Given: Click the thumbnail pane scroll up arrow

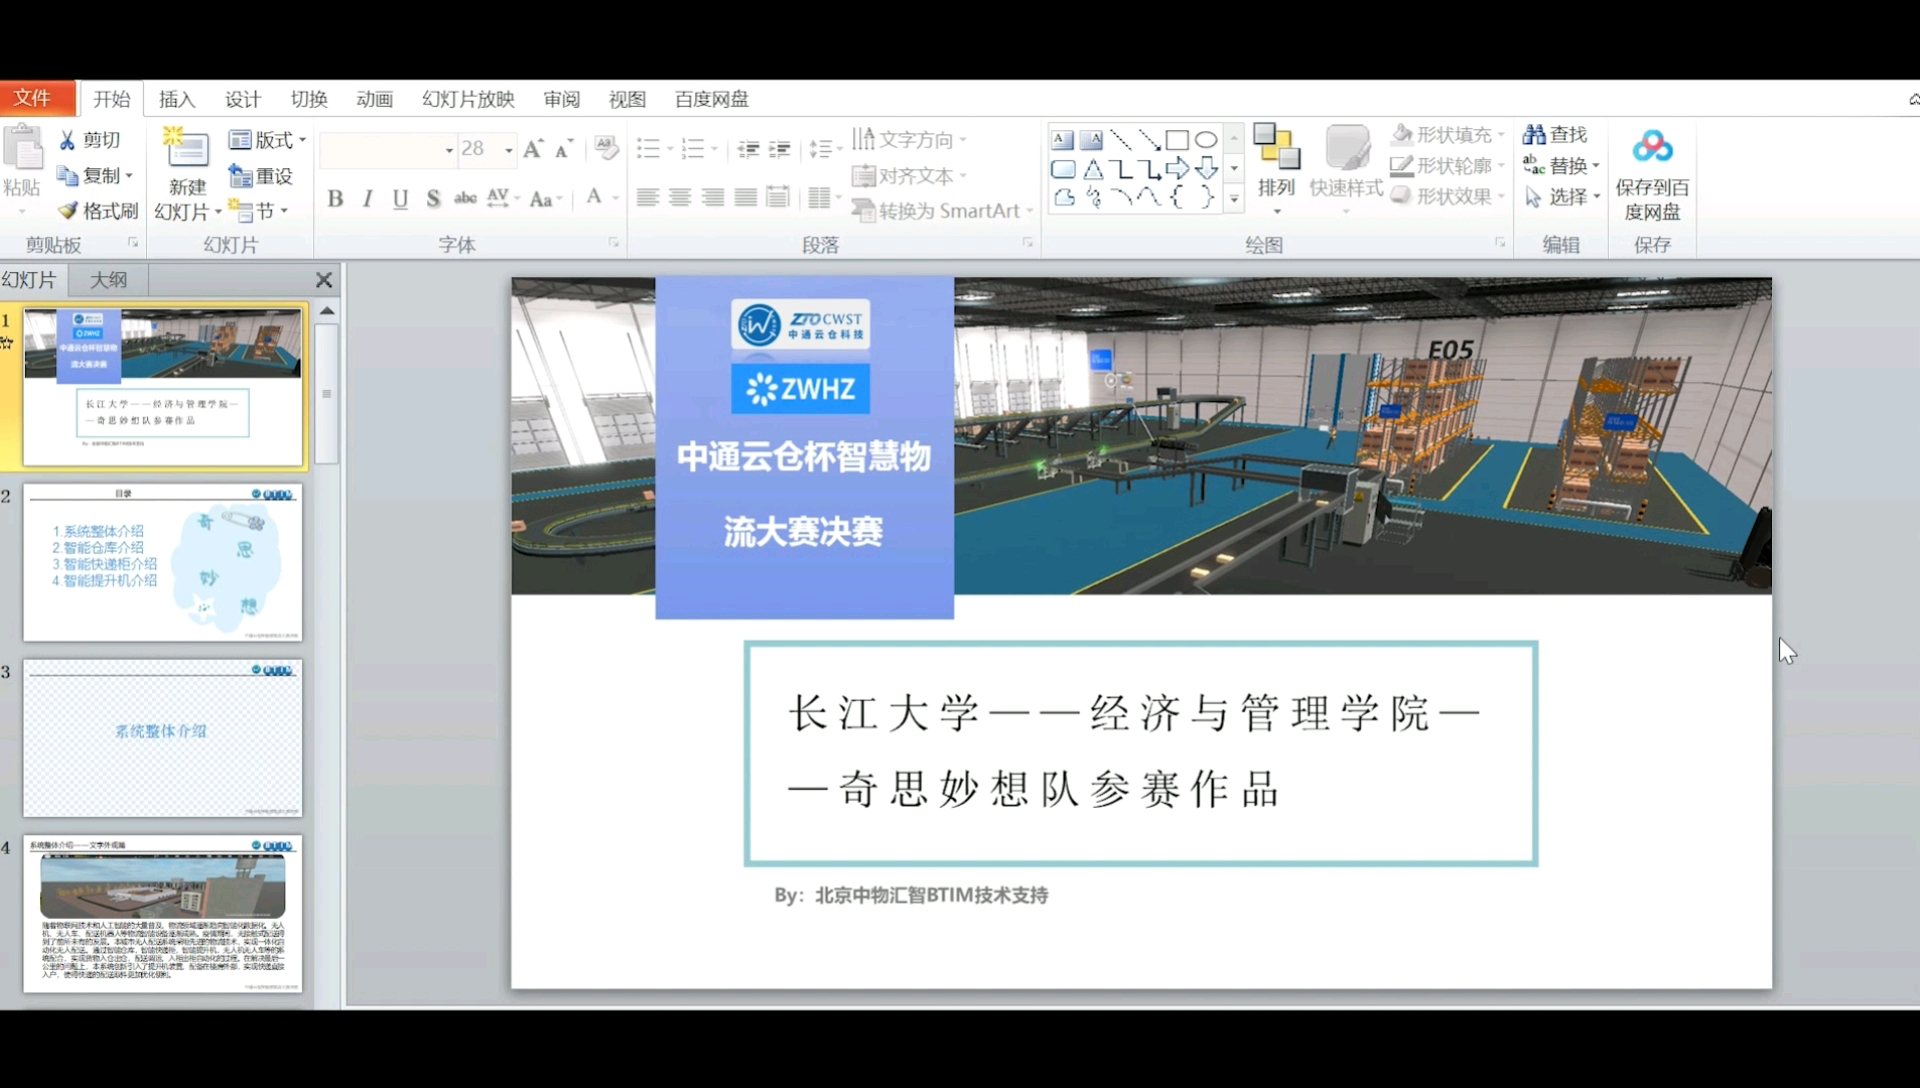Looking at the screenshot, I should [x=327, y=311].
